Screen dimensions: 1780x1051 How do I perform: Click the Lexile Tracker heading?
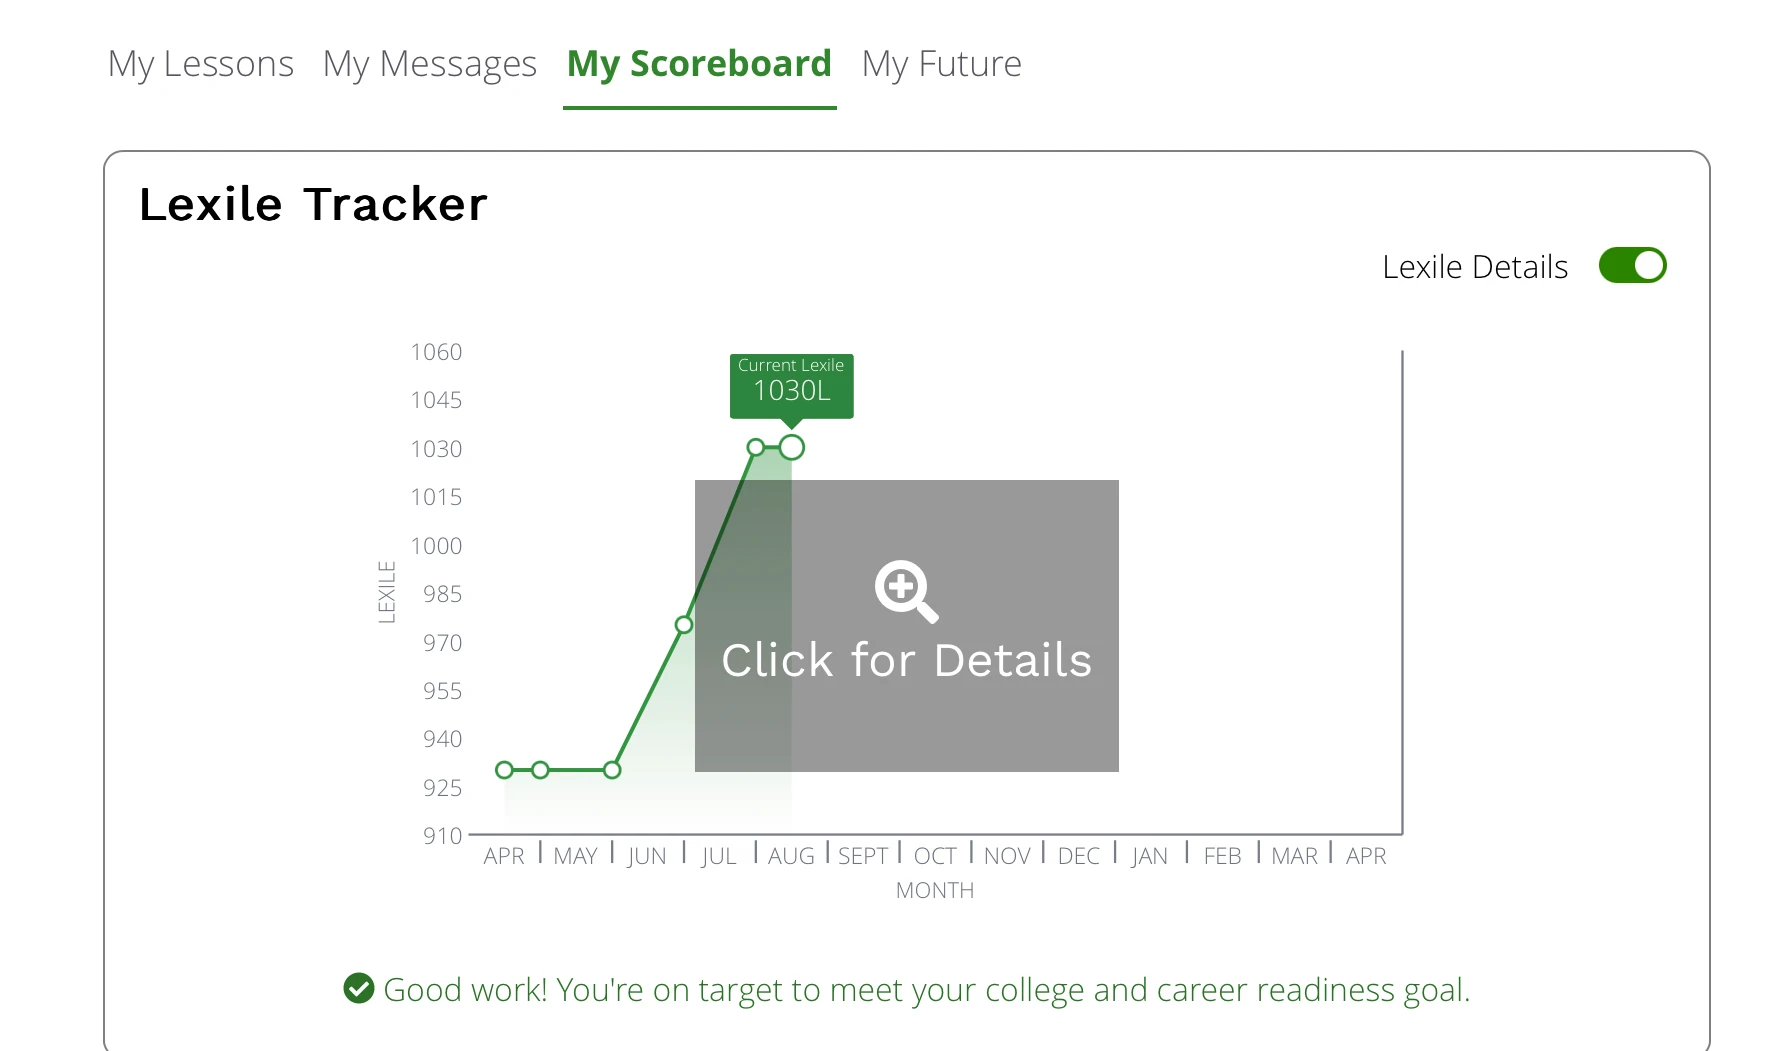(x=313, y=204)
